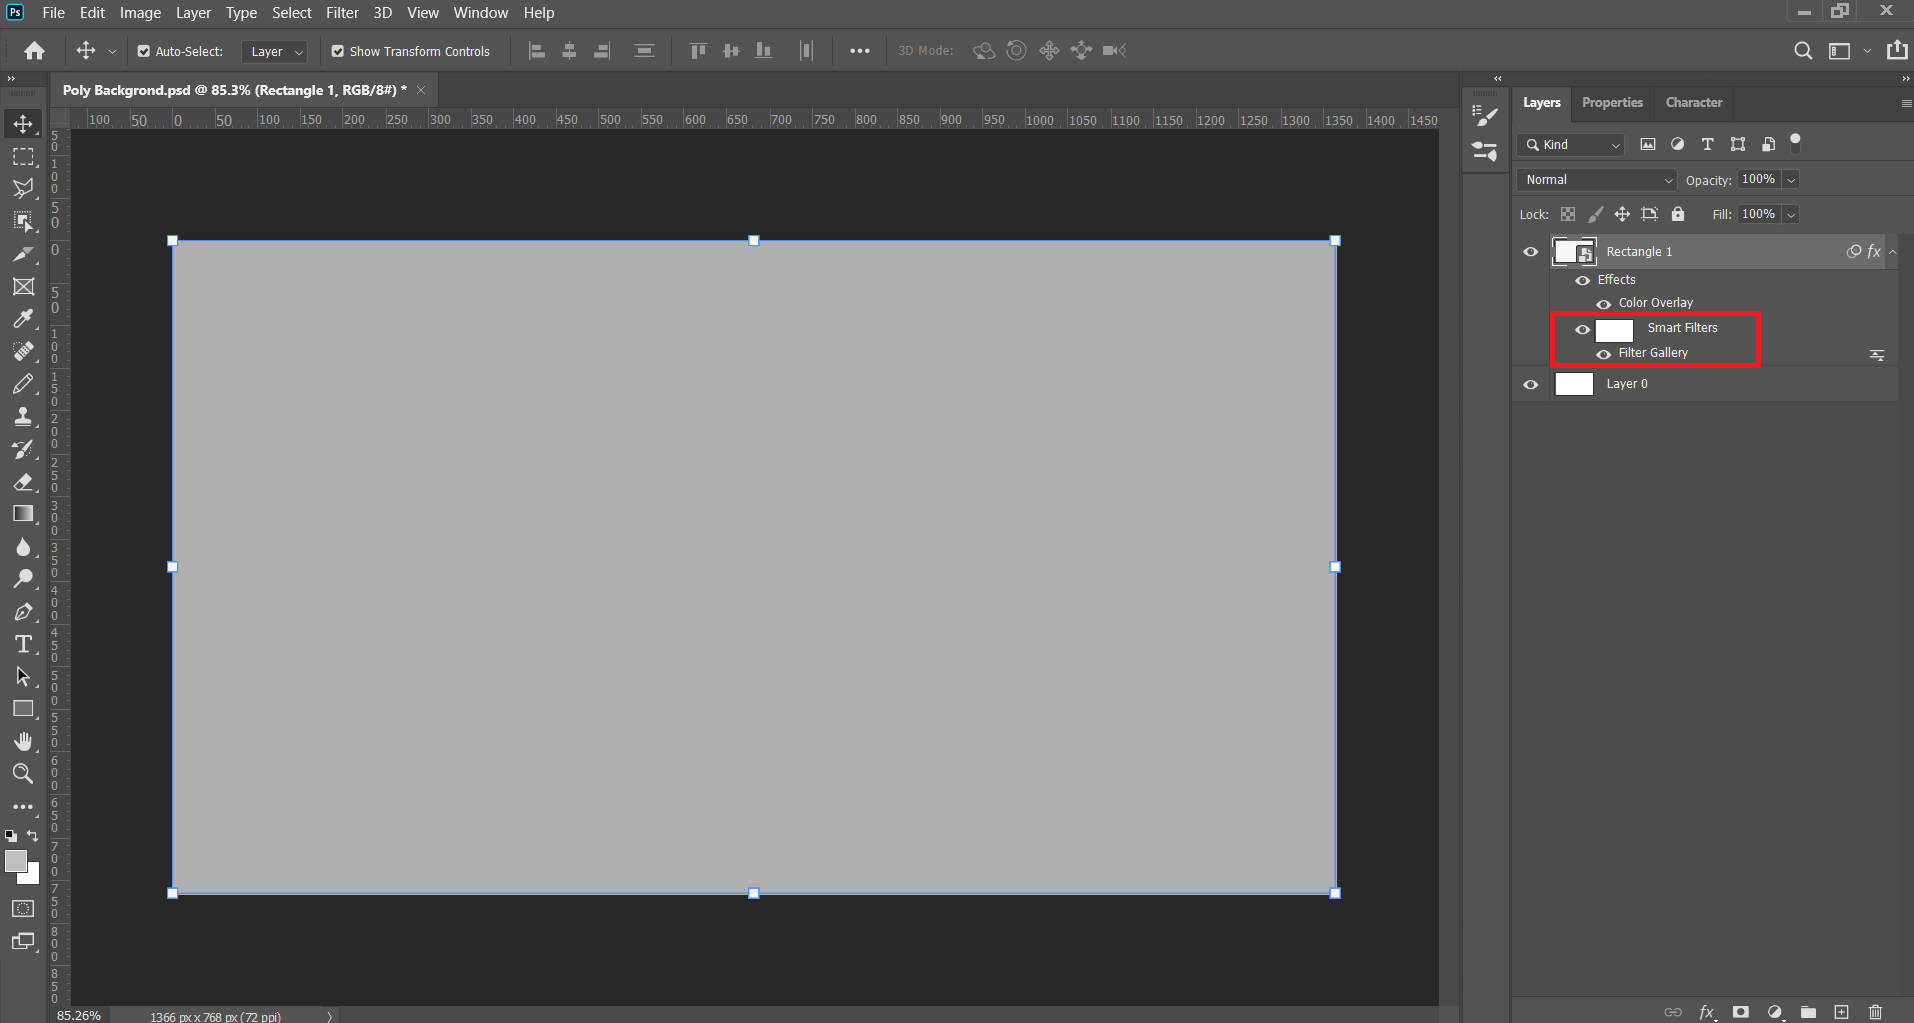1914x1023 pixels.
Task: Activate the Zoom tool in toolbar
Action: [x=23, y=773]
